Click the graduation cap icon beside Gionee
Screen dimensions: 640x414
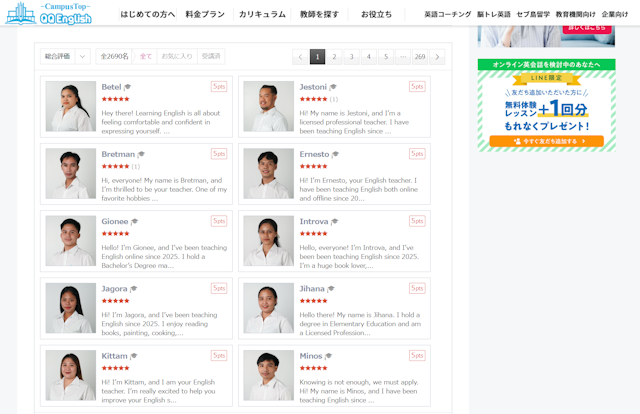(x=134, y=222)
